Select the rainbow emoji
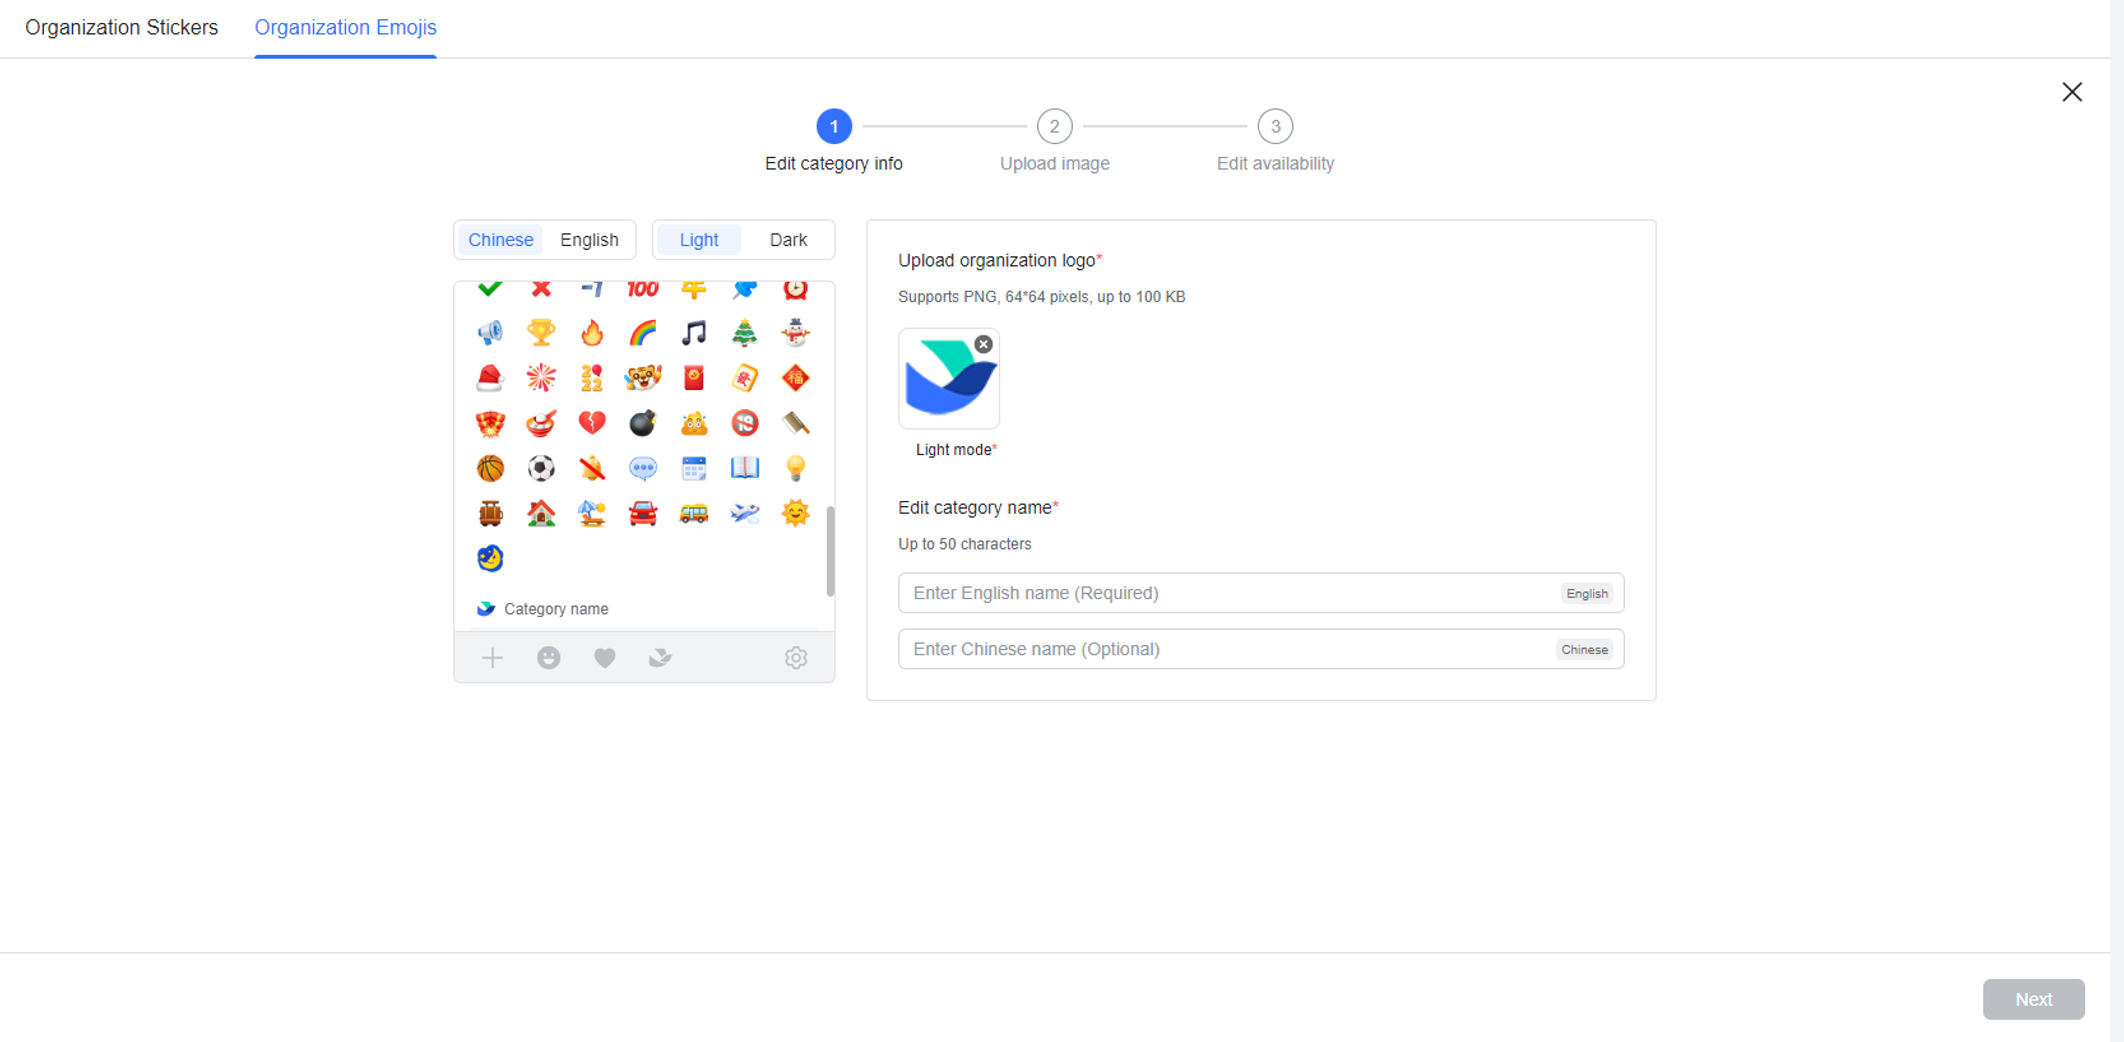The height and width of the screenshot is (1042, 2124). 642,332
